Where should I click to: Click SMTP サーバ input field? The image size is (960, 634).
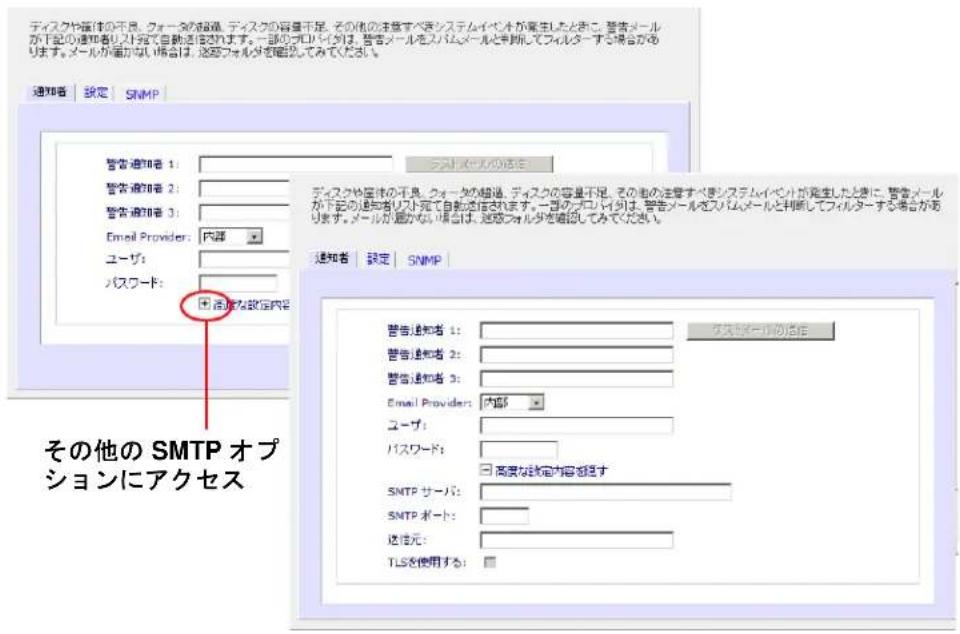[606, 492]
